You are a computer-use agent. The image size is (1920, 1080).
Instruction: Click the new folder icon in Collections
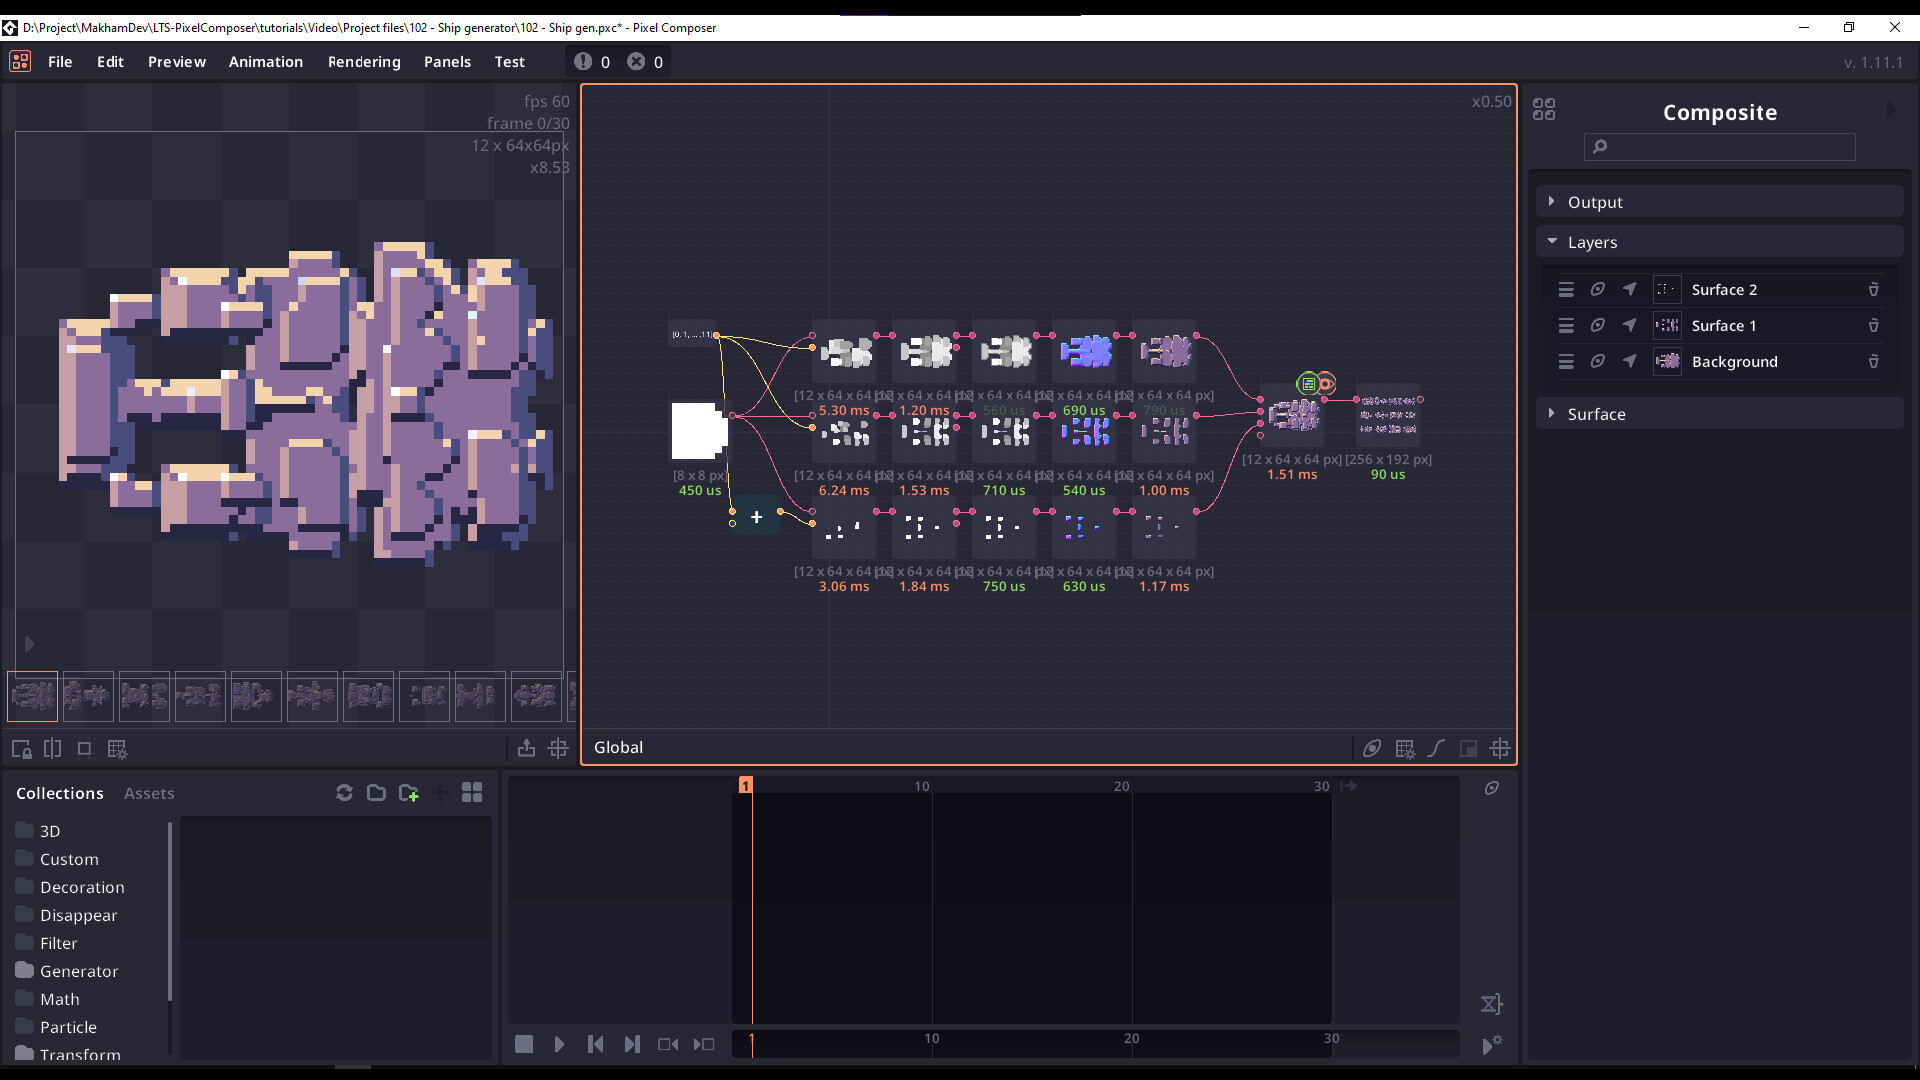[409, 791]
